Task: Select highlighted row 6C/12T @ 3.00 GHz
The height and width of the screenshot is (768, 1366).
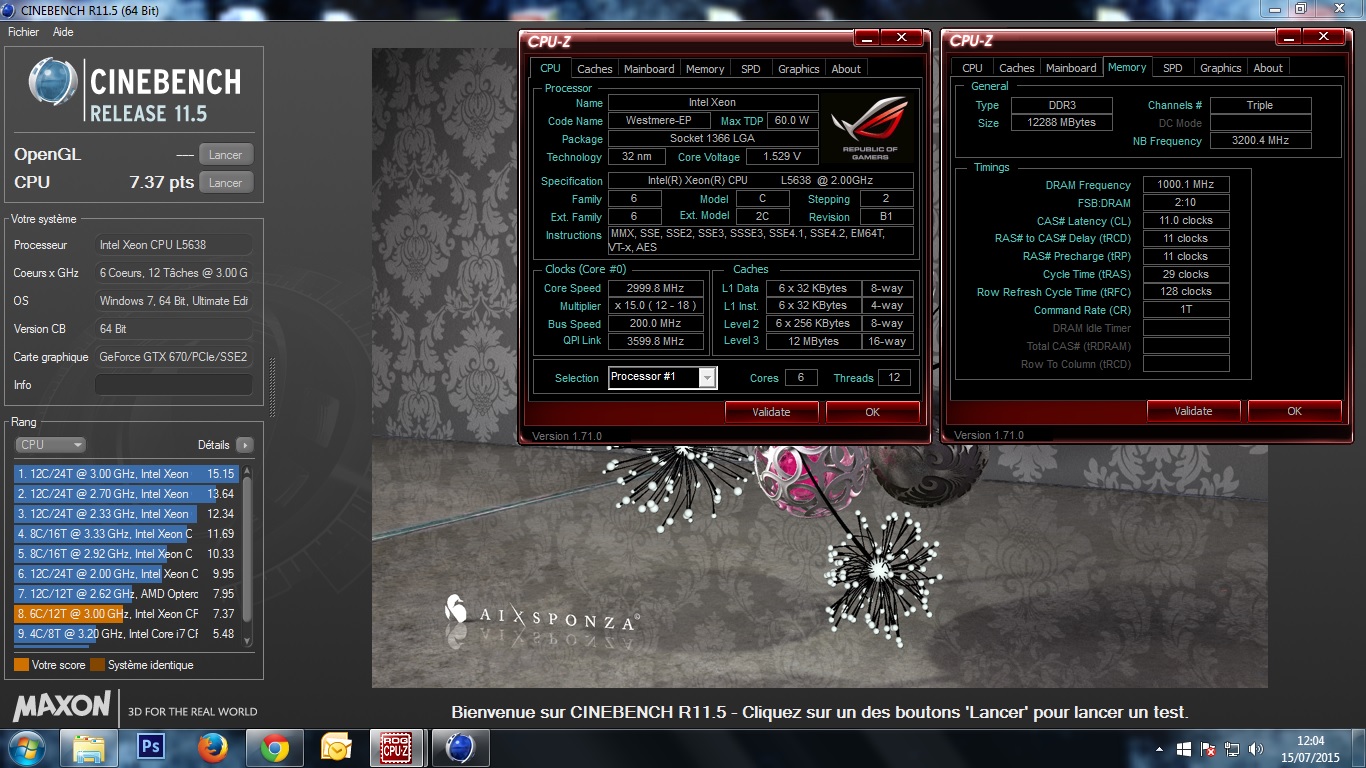Action: (x=126, y=614)
